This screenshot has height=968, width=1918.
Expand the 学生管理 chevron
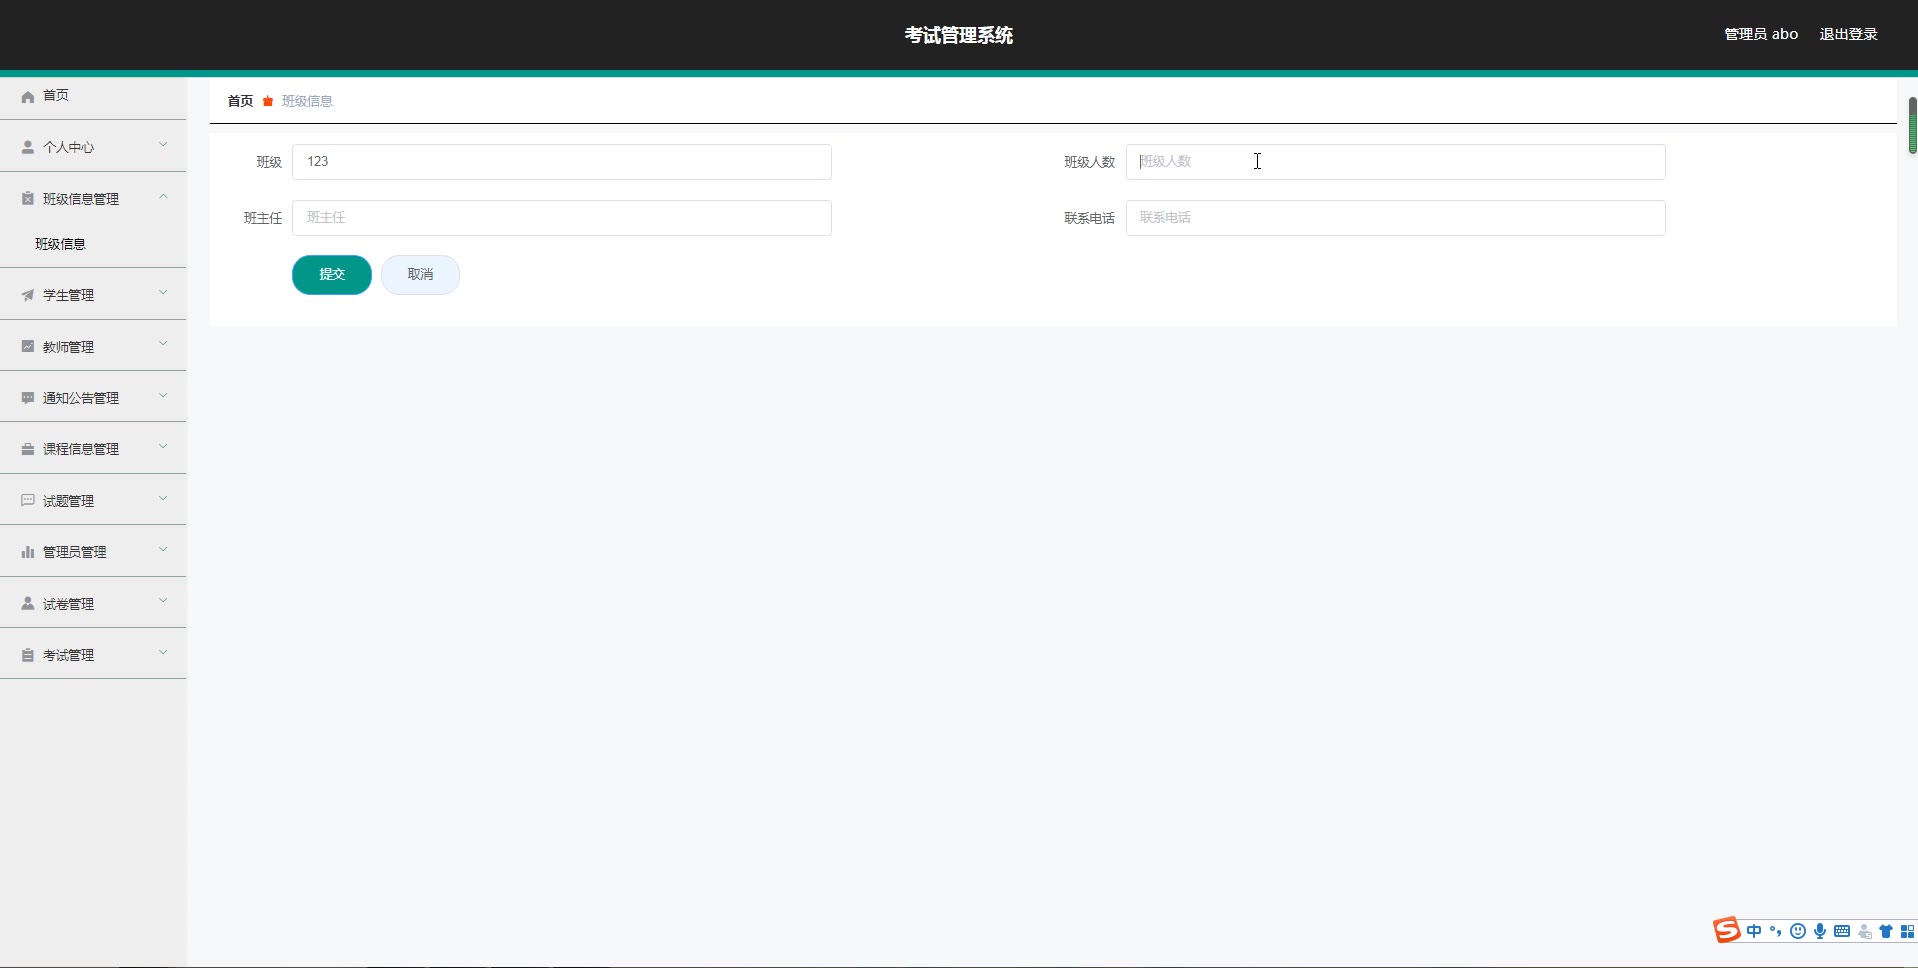click(163, 293)
